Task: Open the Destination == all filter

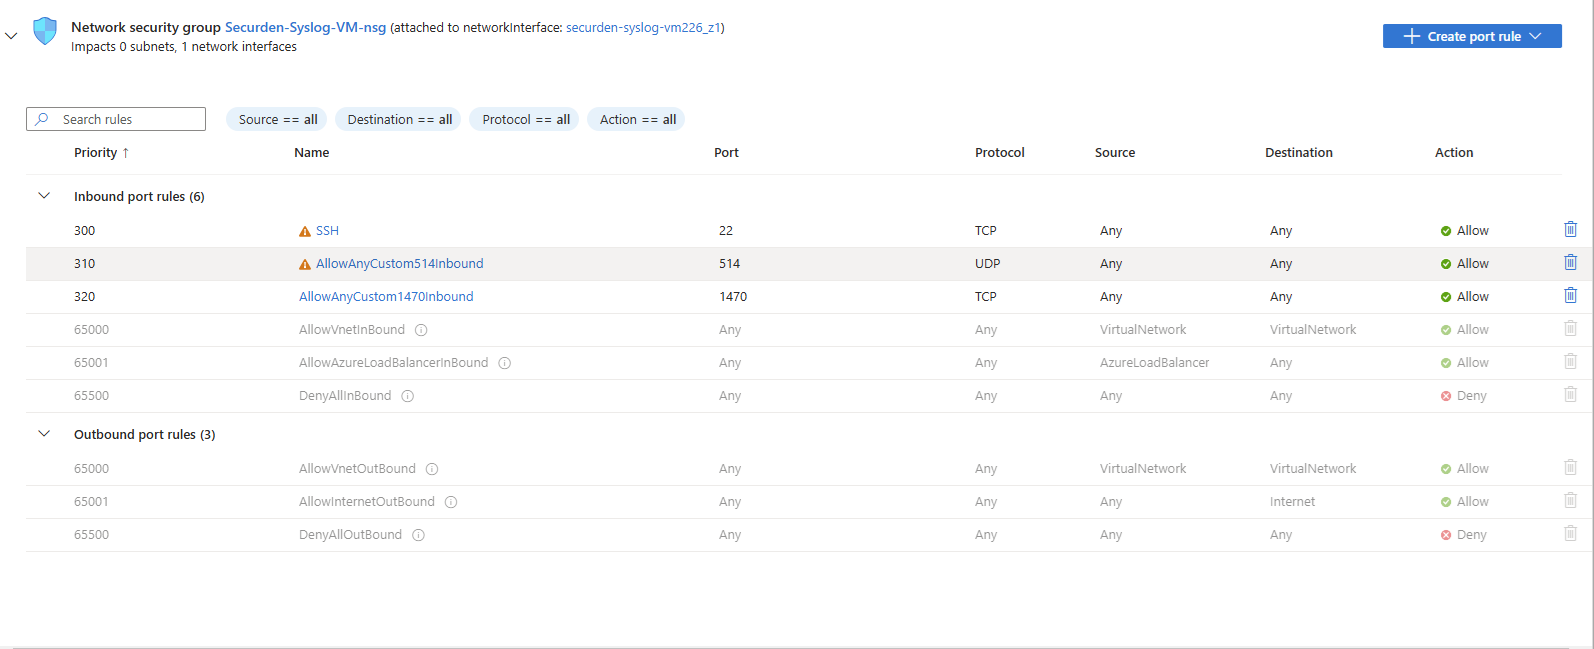Action: [399, 119]
